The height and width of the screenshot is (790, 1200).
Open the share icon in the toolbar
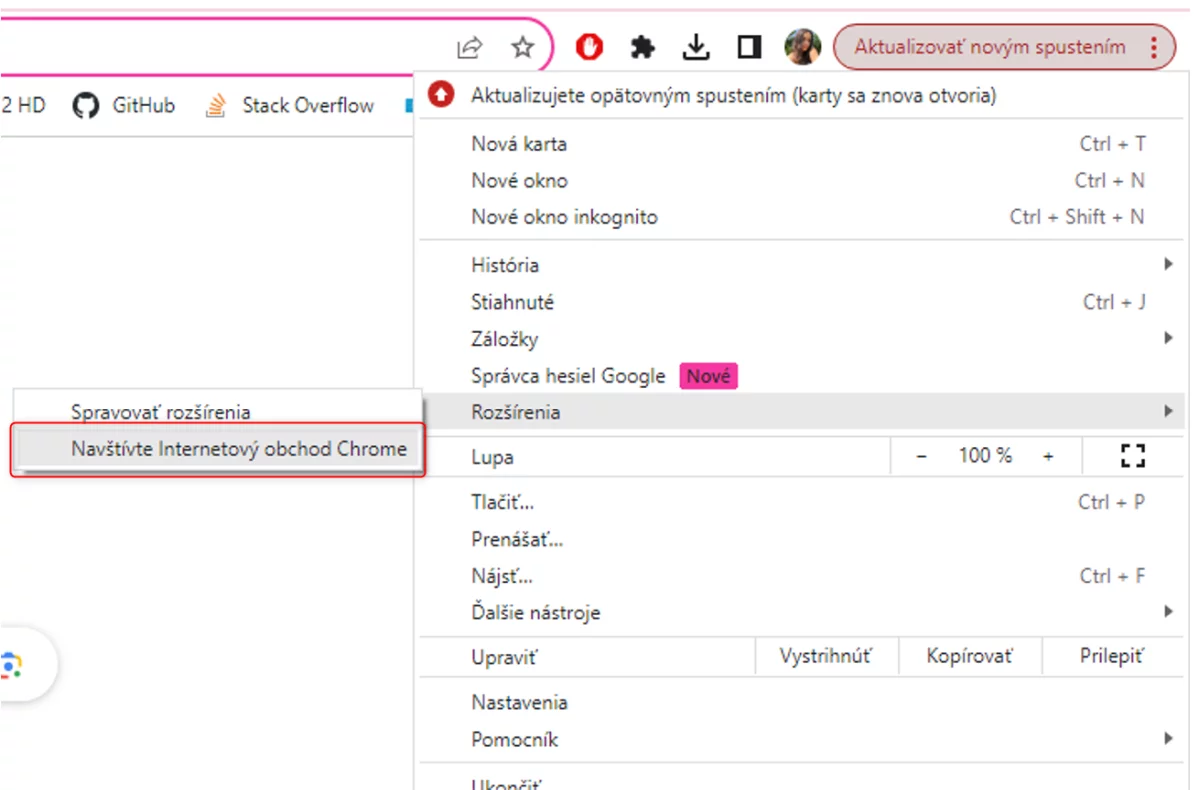[x=470, y=47]
